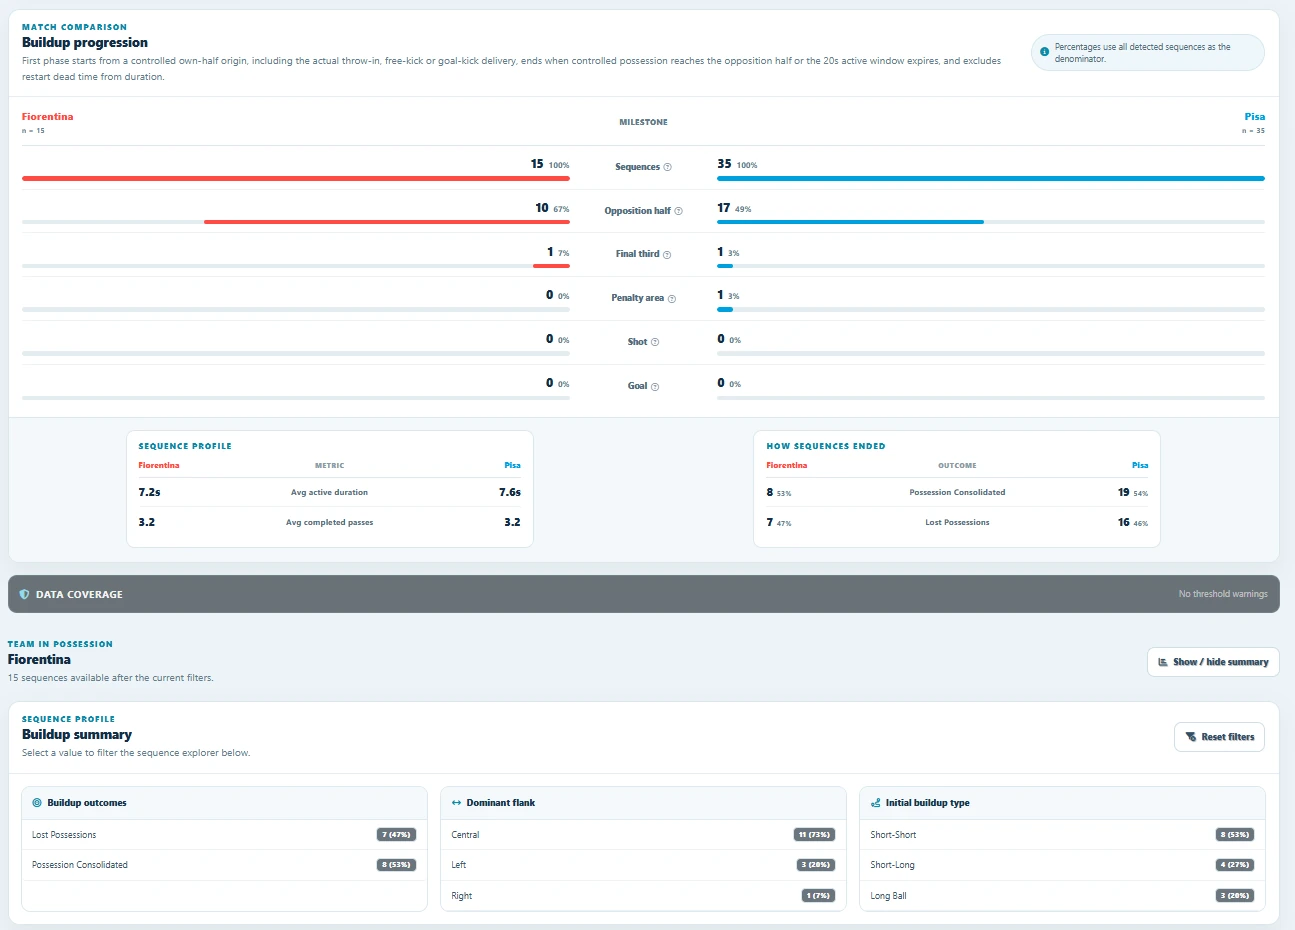Viewport: 1295px width, 930px height.
Task: Filter by Short-Long buildup type
Action: 1062,865
